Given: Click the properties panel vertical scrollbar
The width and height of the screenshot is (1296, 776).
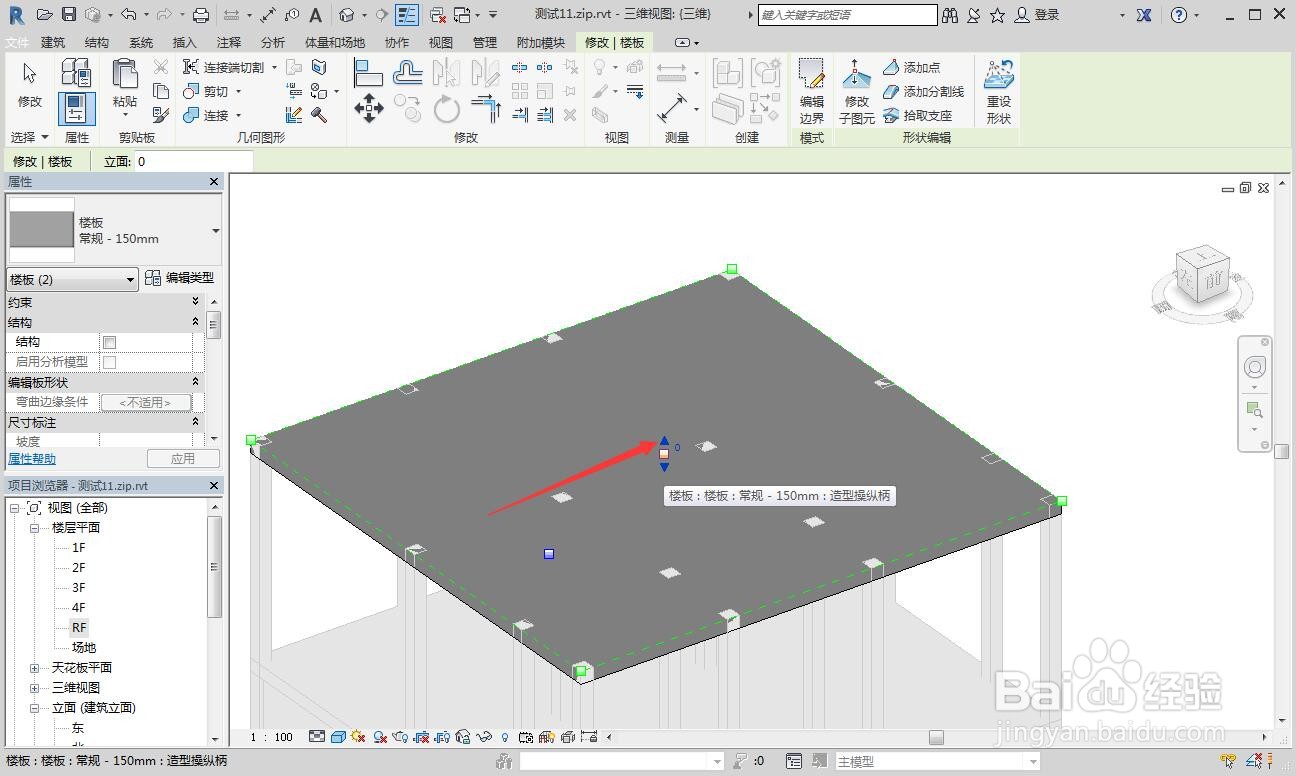Looking at the screenshot, I should tap(213, 326).
